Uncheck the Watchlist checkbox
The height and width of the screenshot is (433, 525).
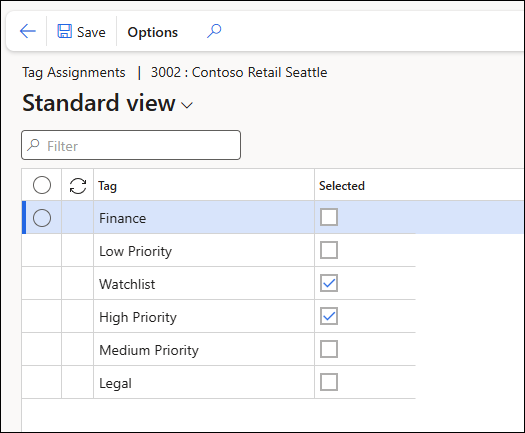pos(329,283)
